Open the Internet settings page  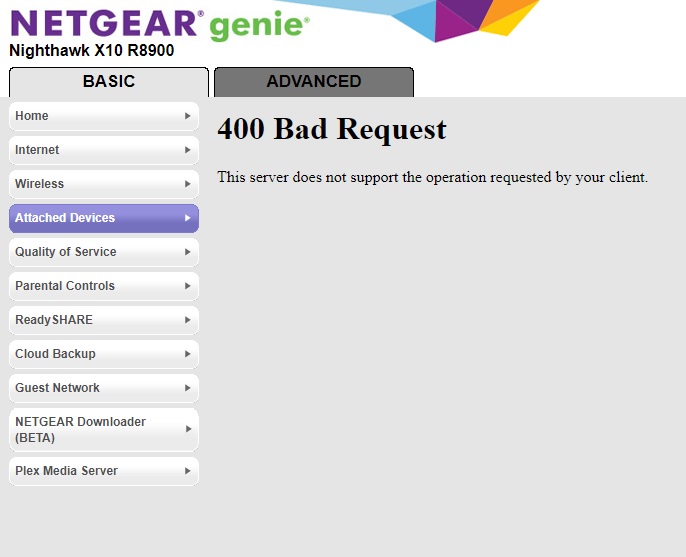(104, 150)
